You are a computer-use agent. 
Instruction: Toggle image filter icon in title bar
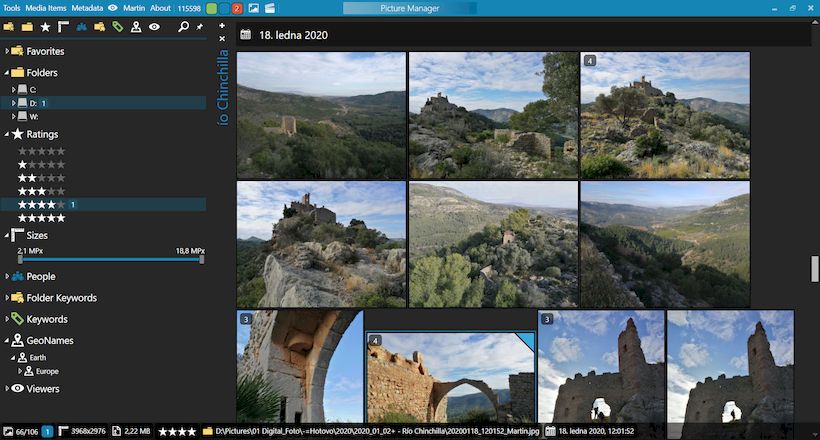click(254, 8)
